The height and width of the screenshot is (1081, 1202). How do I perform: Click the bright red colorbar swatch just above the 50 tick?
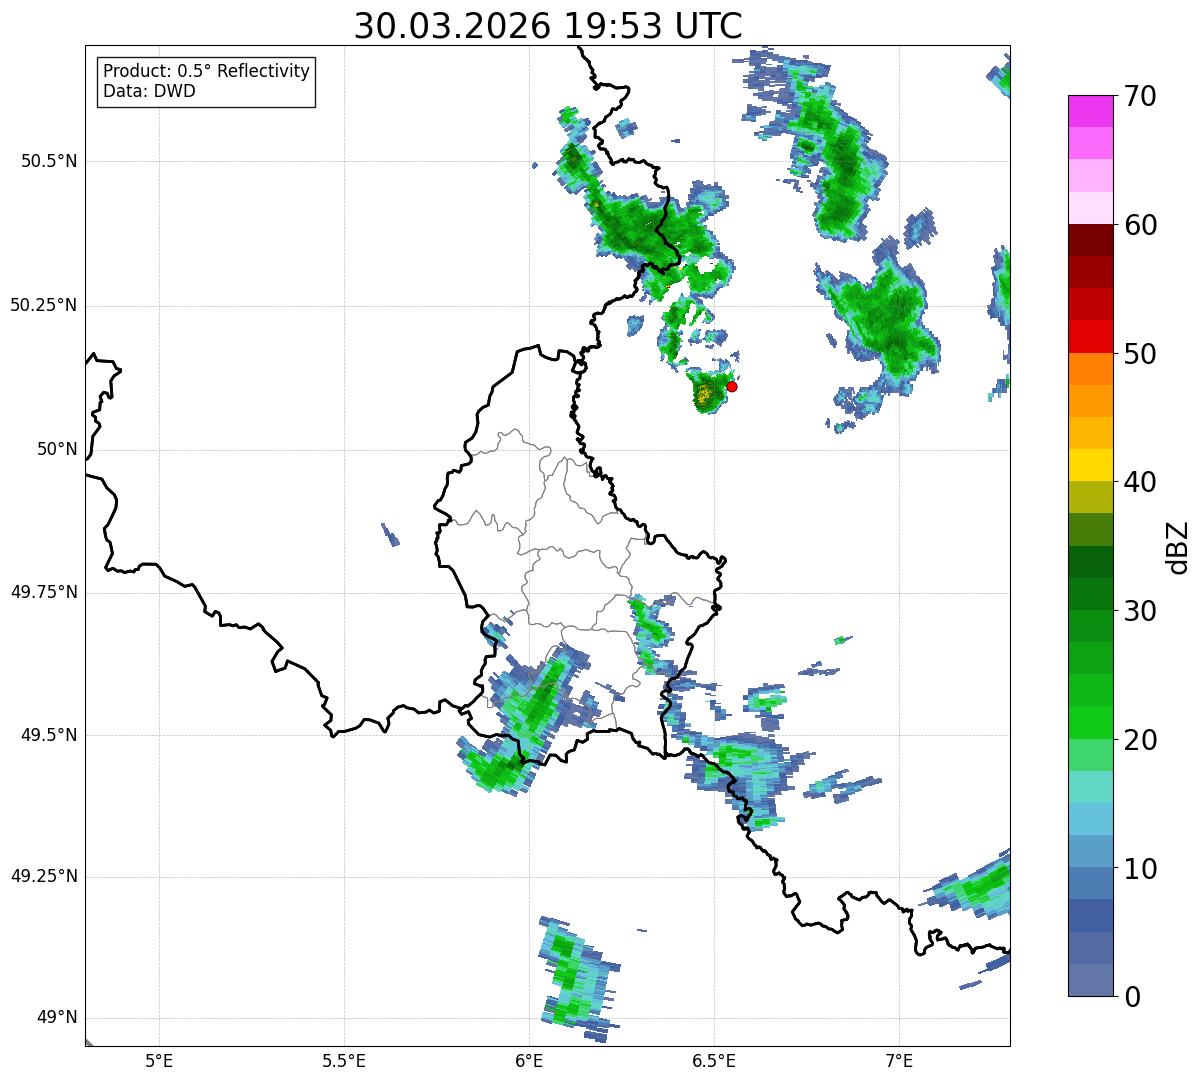tap(1090, 337)
